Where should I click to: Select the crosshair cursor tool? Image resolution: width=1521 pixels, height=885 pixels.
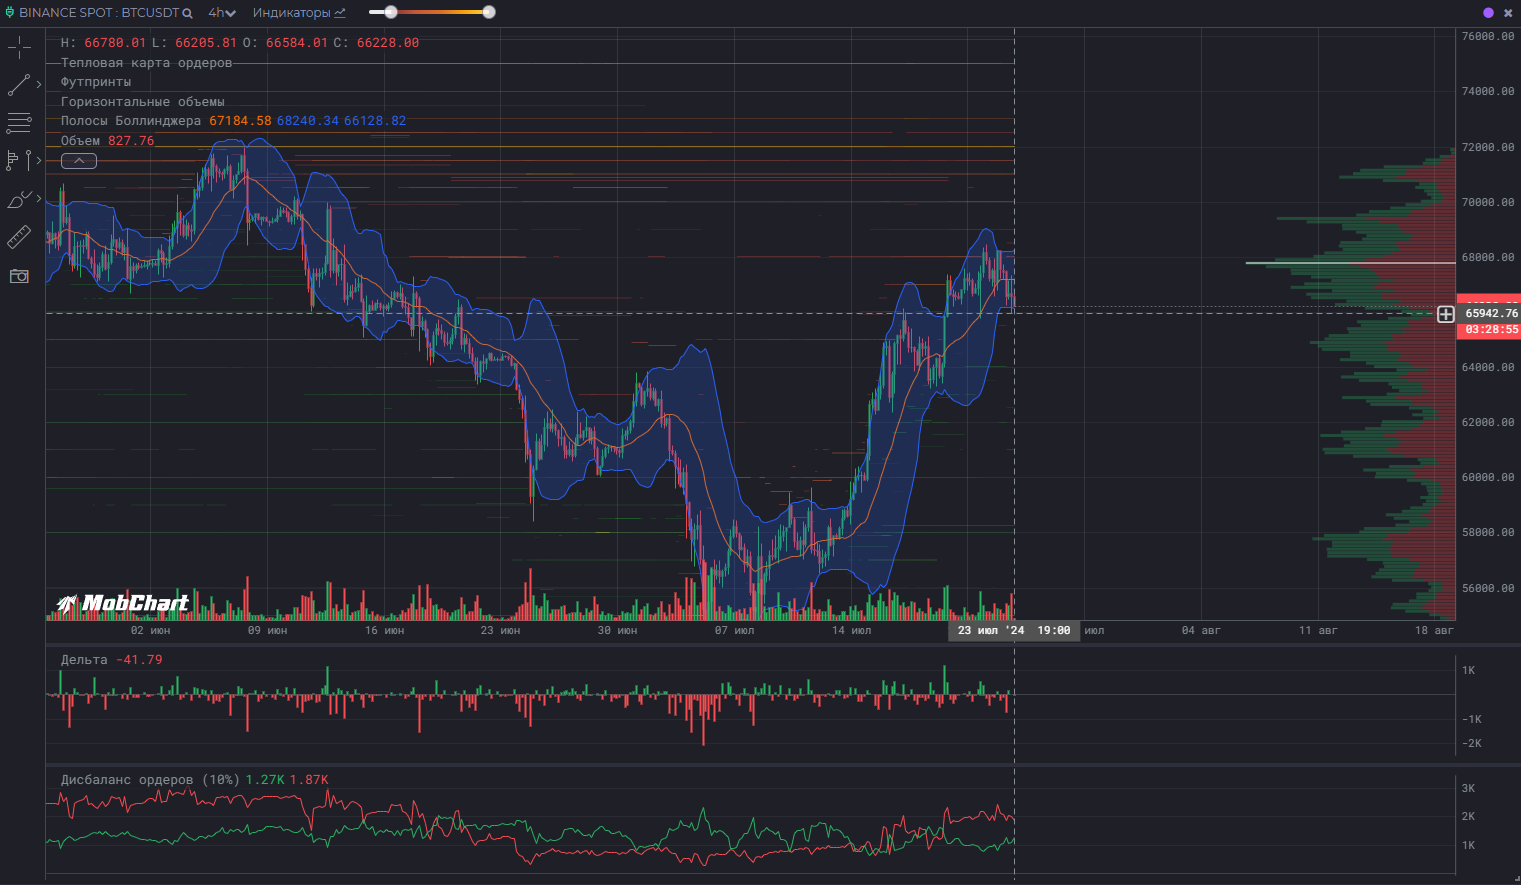pyautogui.click(x=19, y=45)
